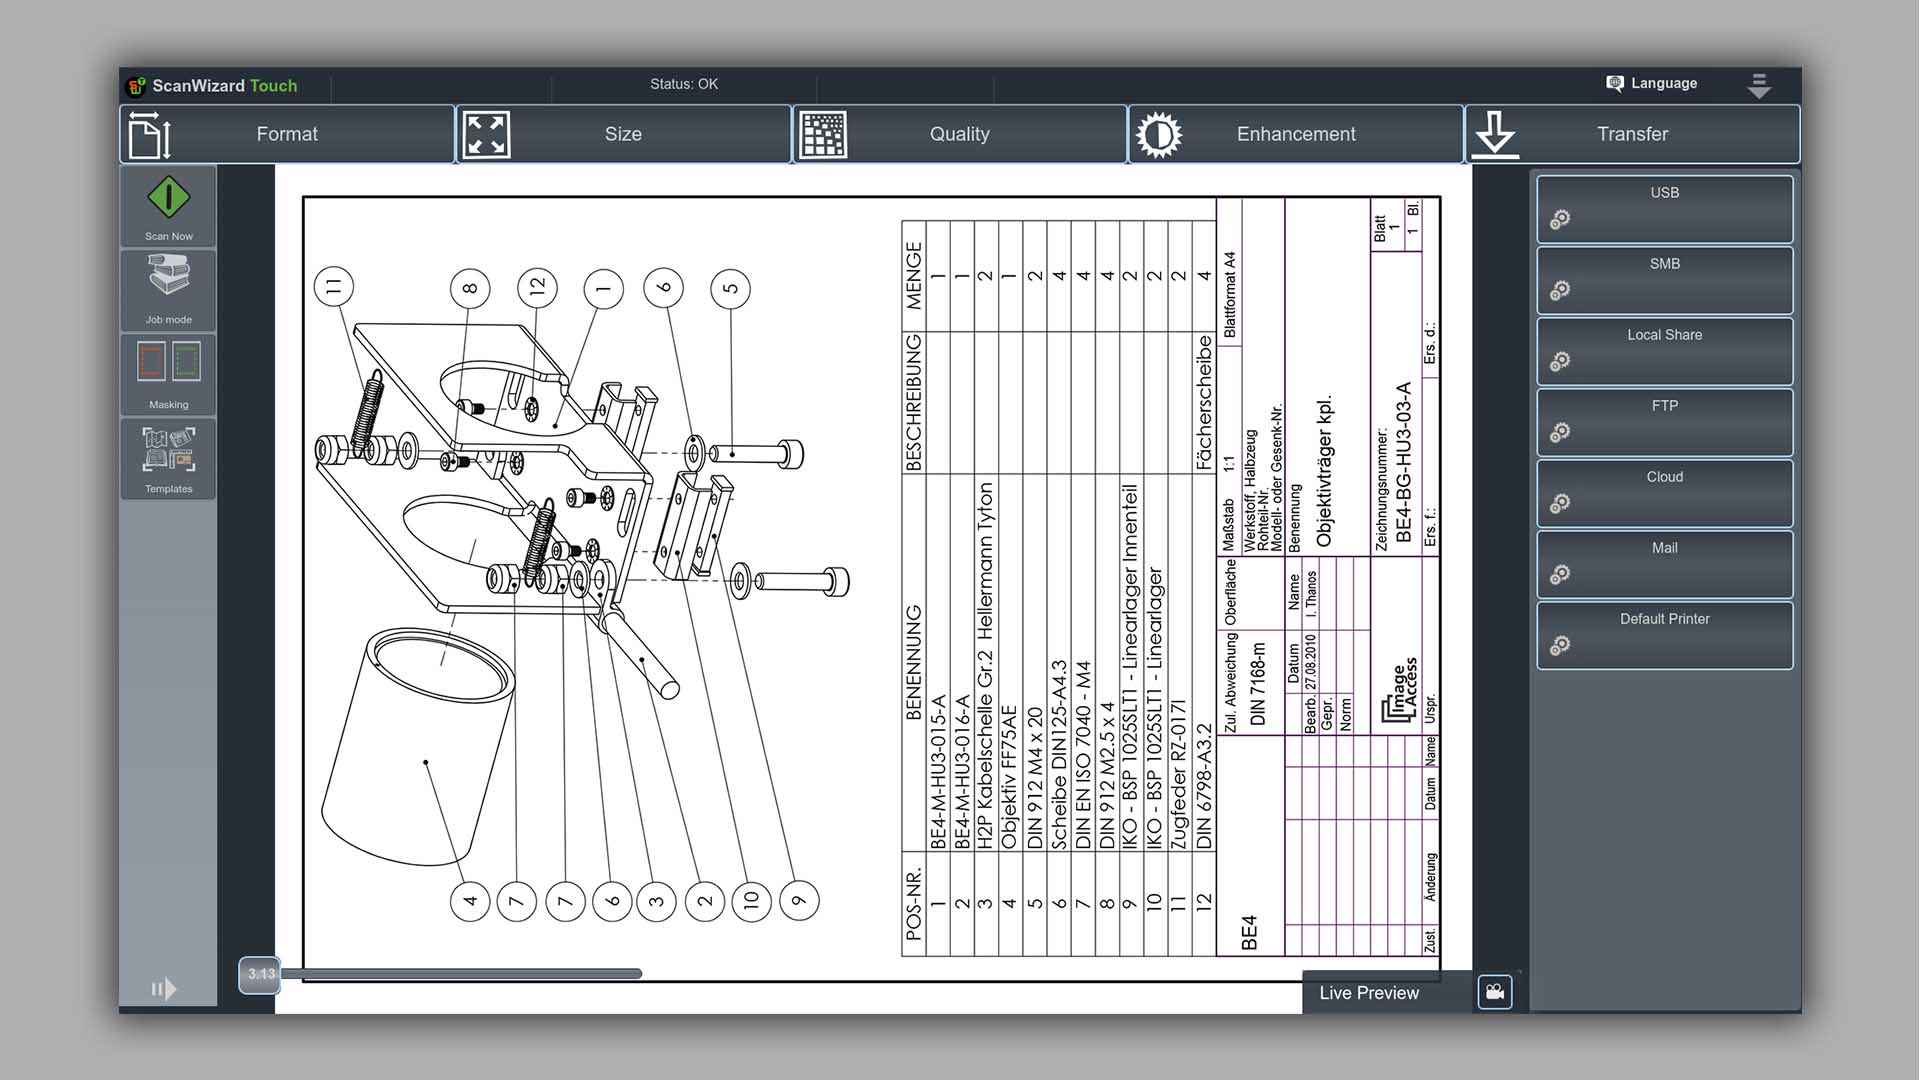
Task: Open the Mail settings gear icon
Action: pyautogui.click(x=1560, y=575)
